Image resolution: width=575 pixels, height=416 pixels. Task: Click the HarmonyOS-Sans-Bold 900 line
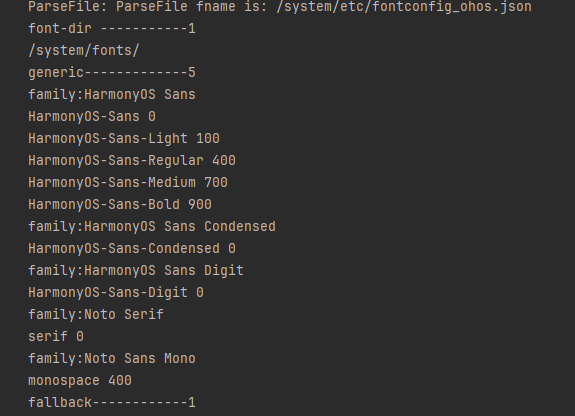[120, 205]
